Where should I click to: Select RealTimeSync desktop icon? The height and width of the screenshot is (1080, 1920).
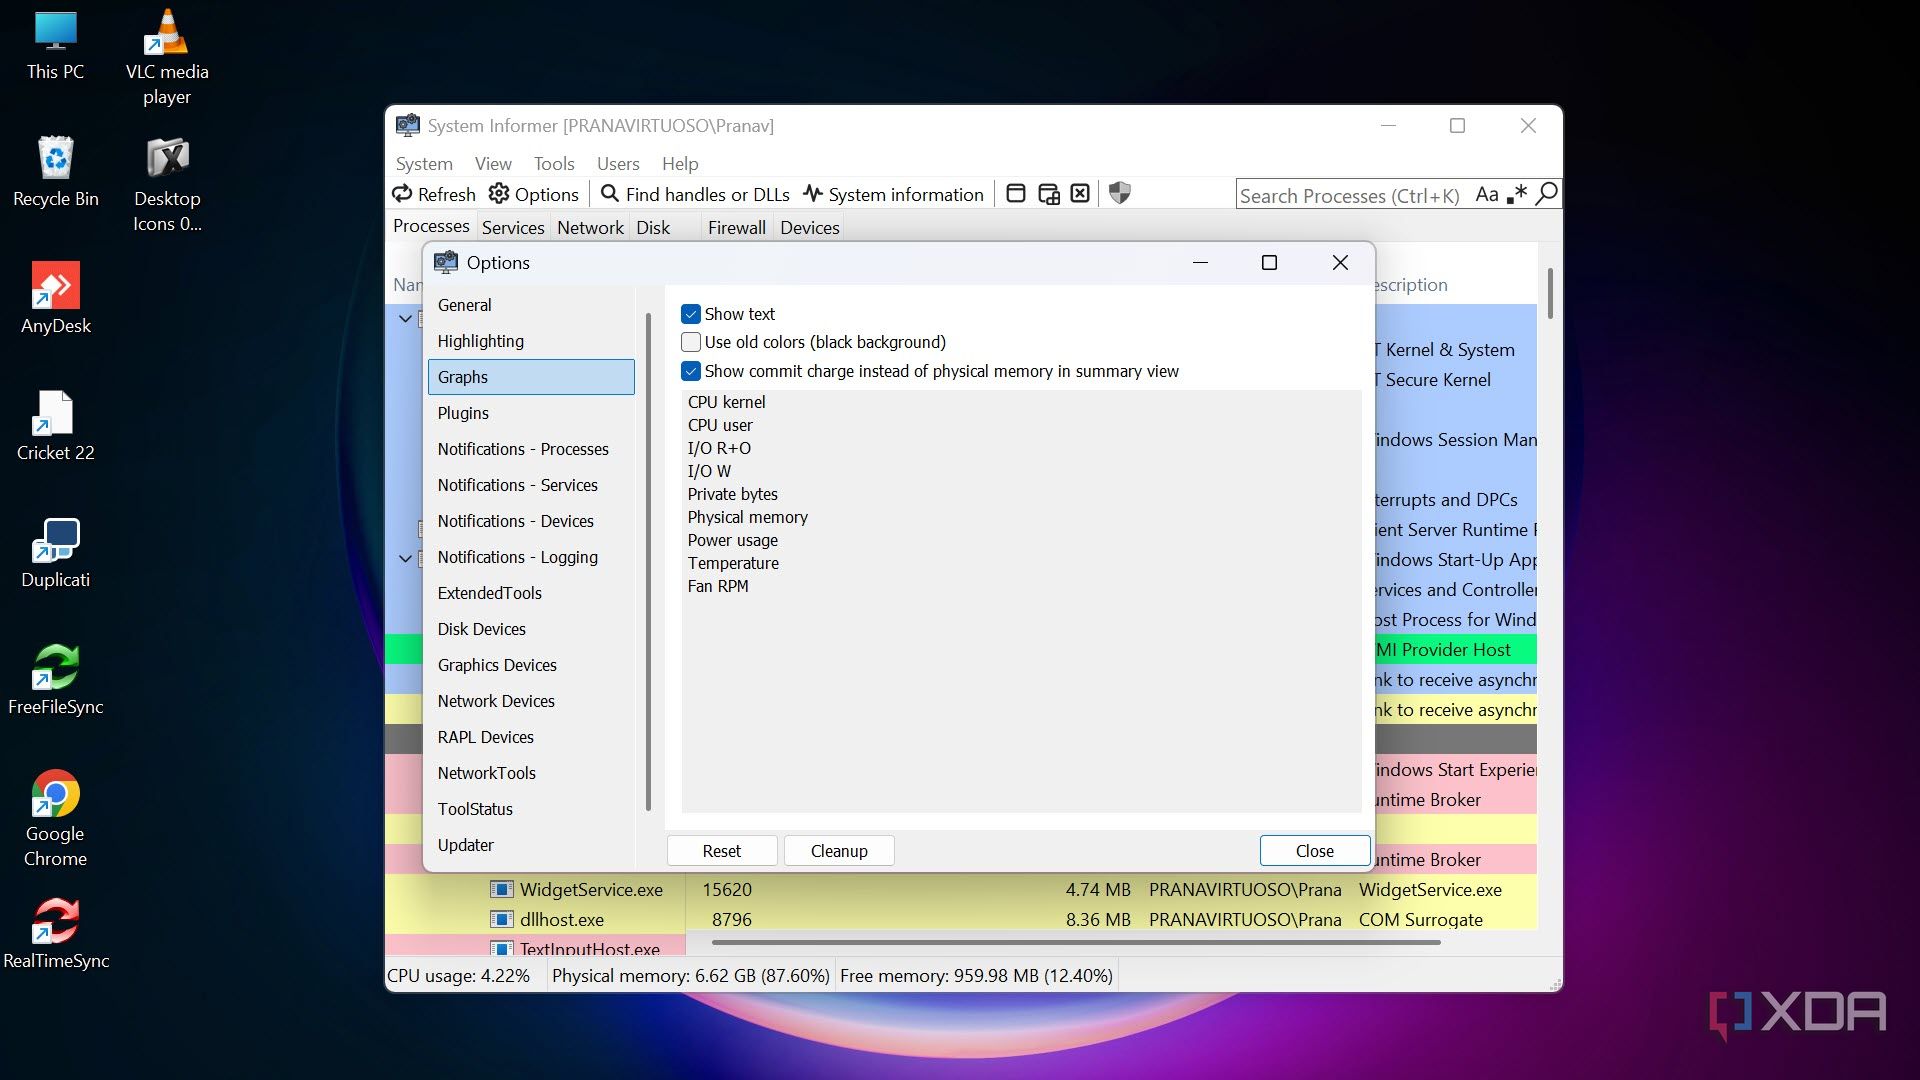[56, 934]
